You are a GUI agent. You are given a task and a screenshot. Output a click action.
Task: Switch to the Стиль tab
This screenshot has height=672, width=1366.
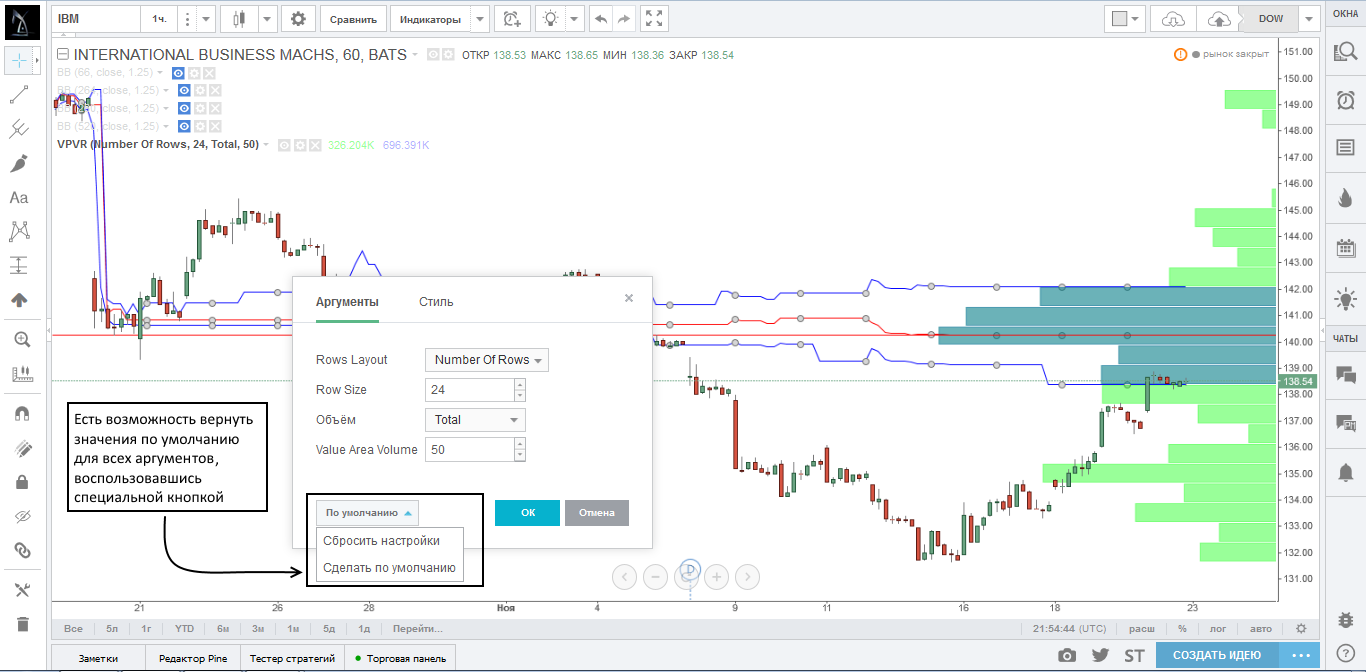[436, 302]
